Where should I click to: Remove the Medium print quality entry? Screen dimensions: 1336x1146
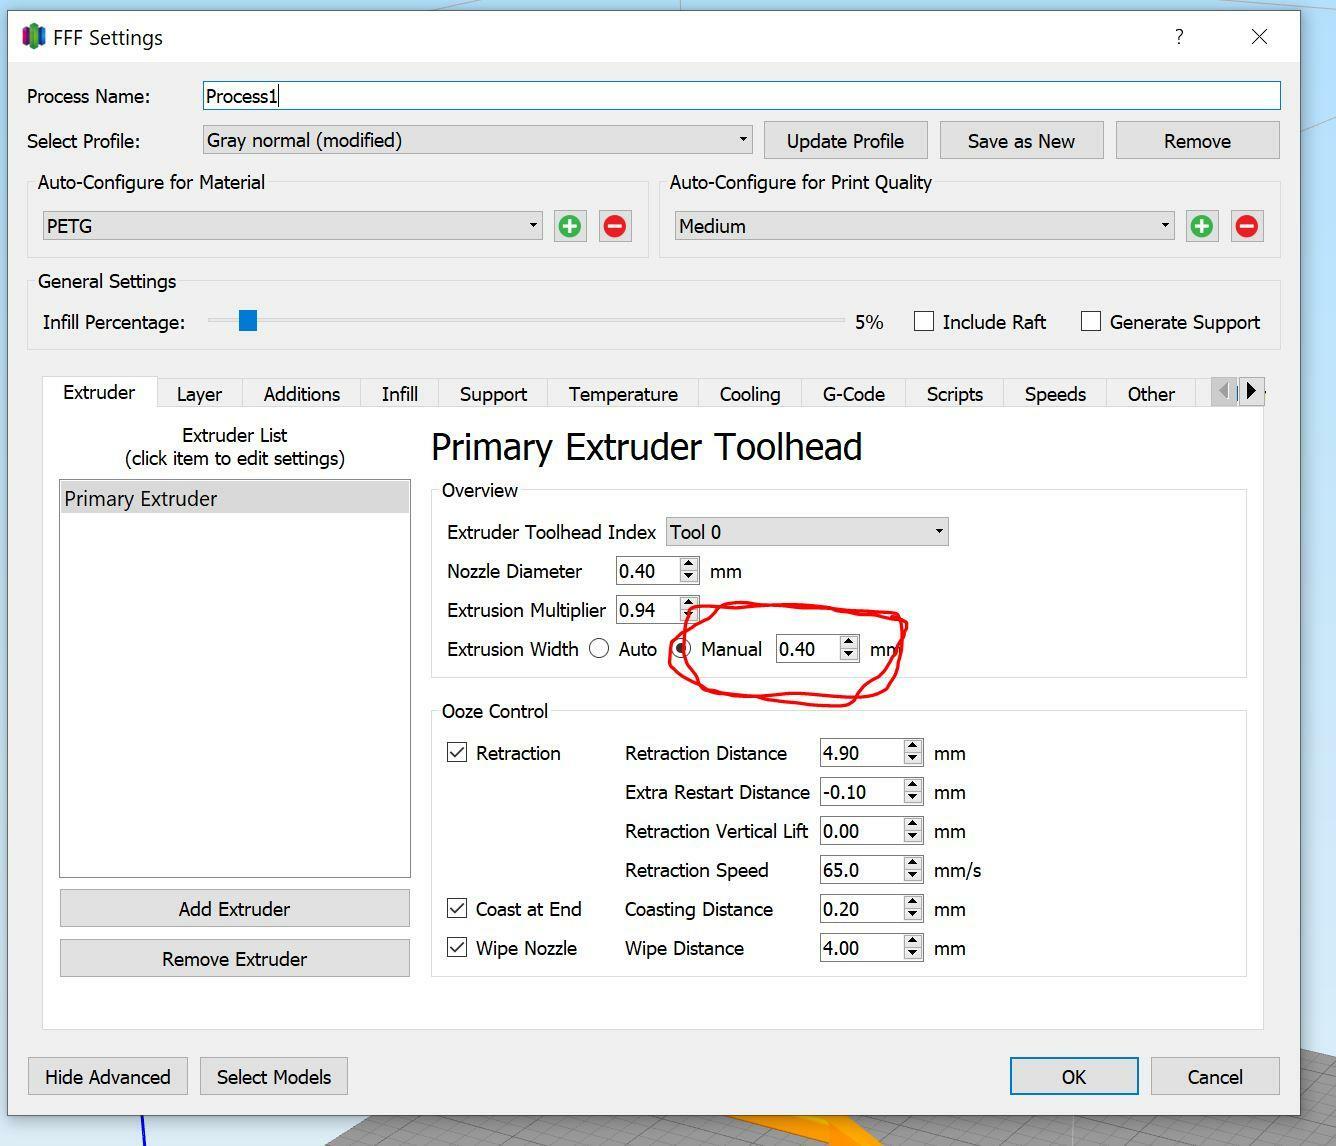coord(1247,226)
